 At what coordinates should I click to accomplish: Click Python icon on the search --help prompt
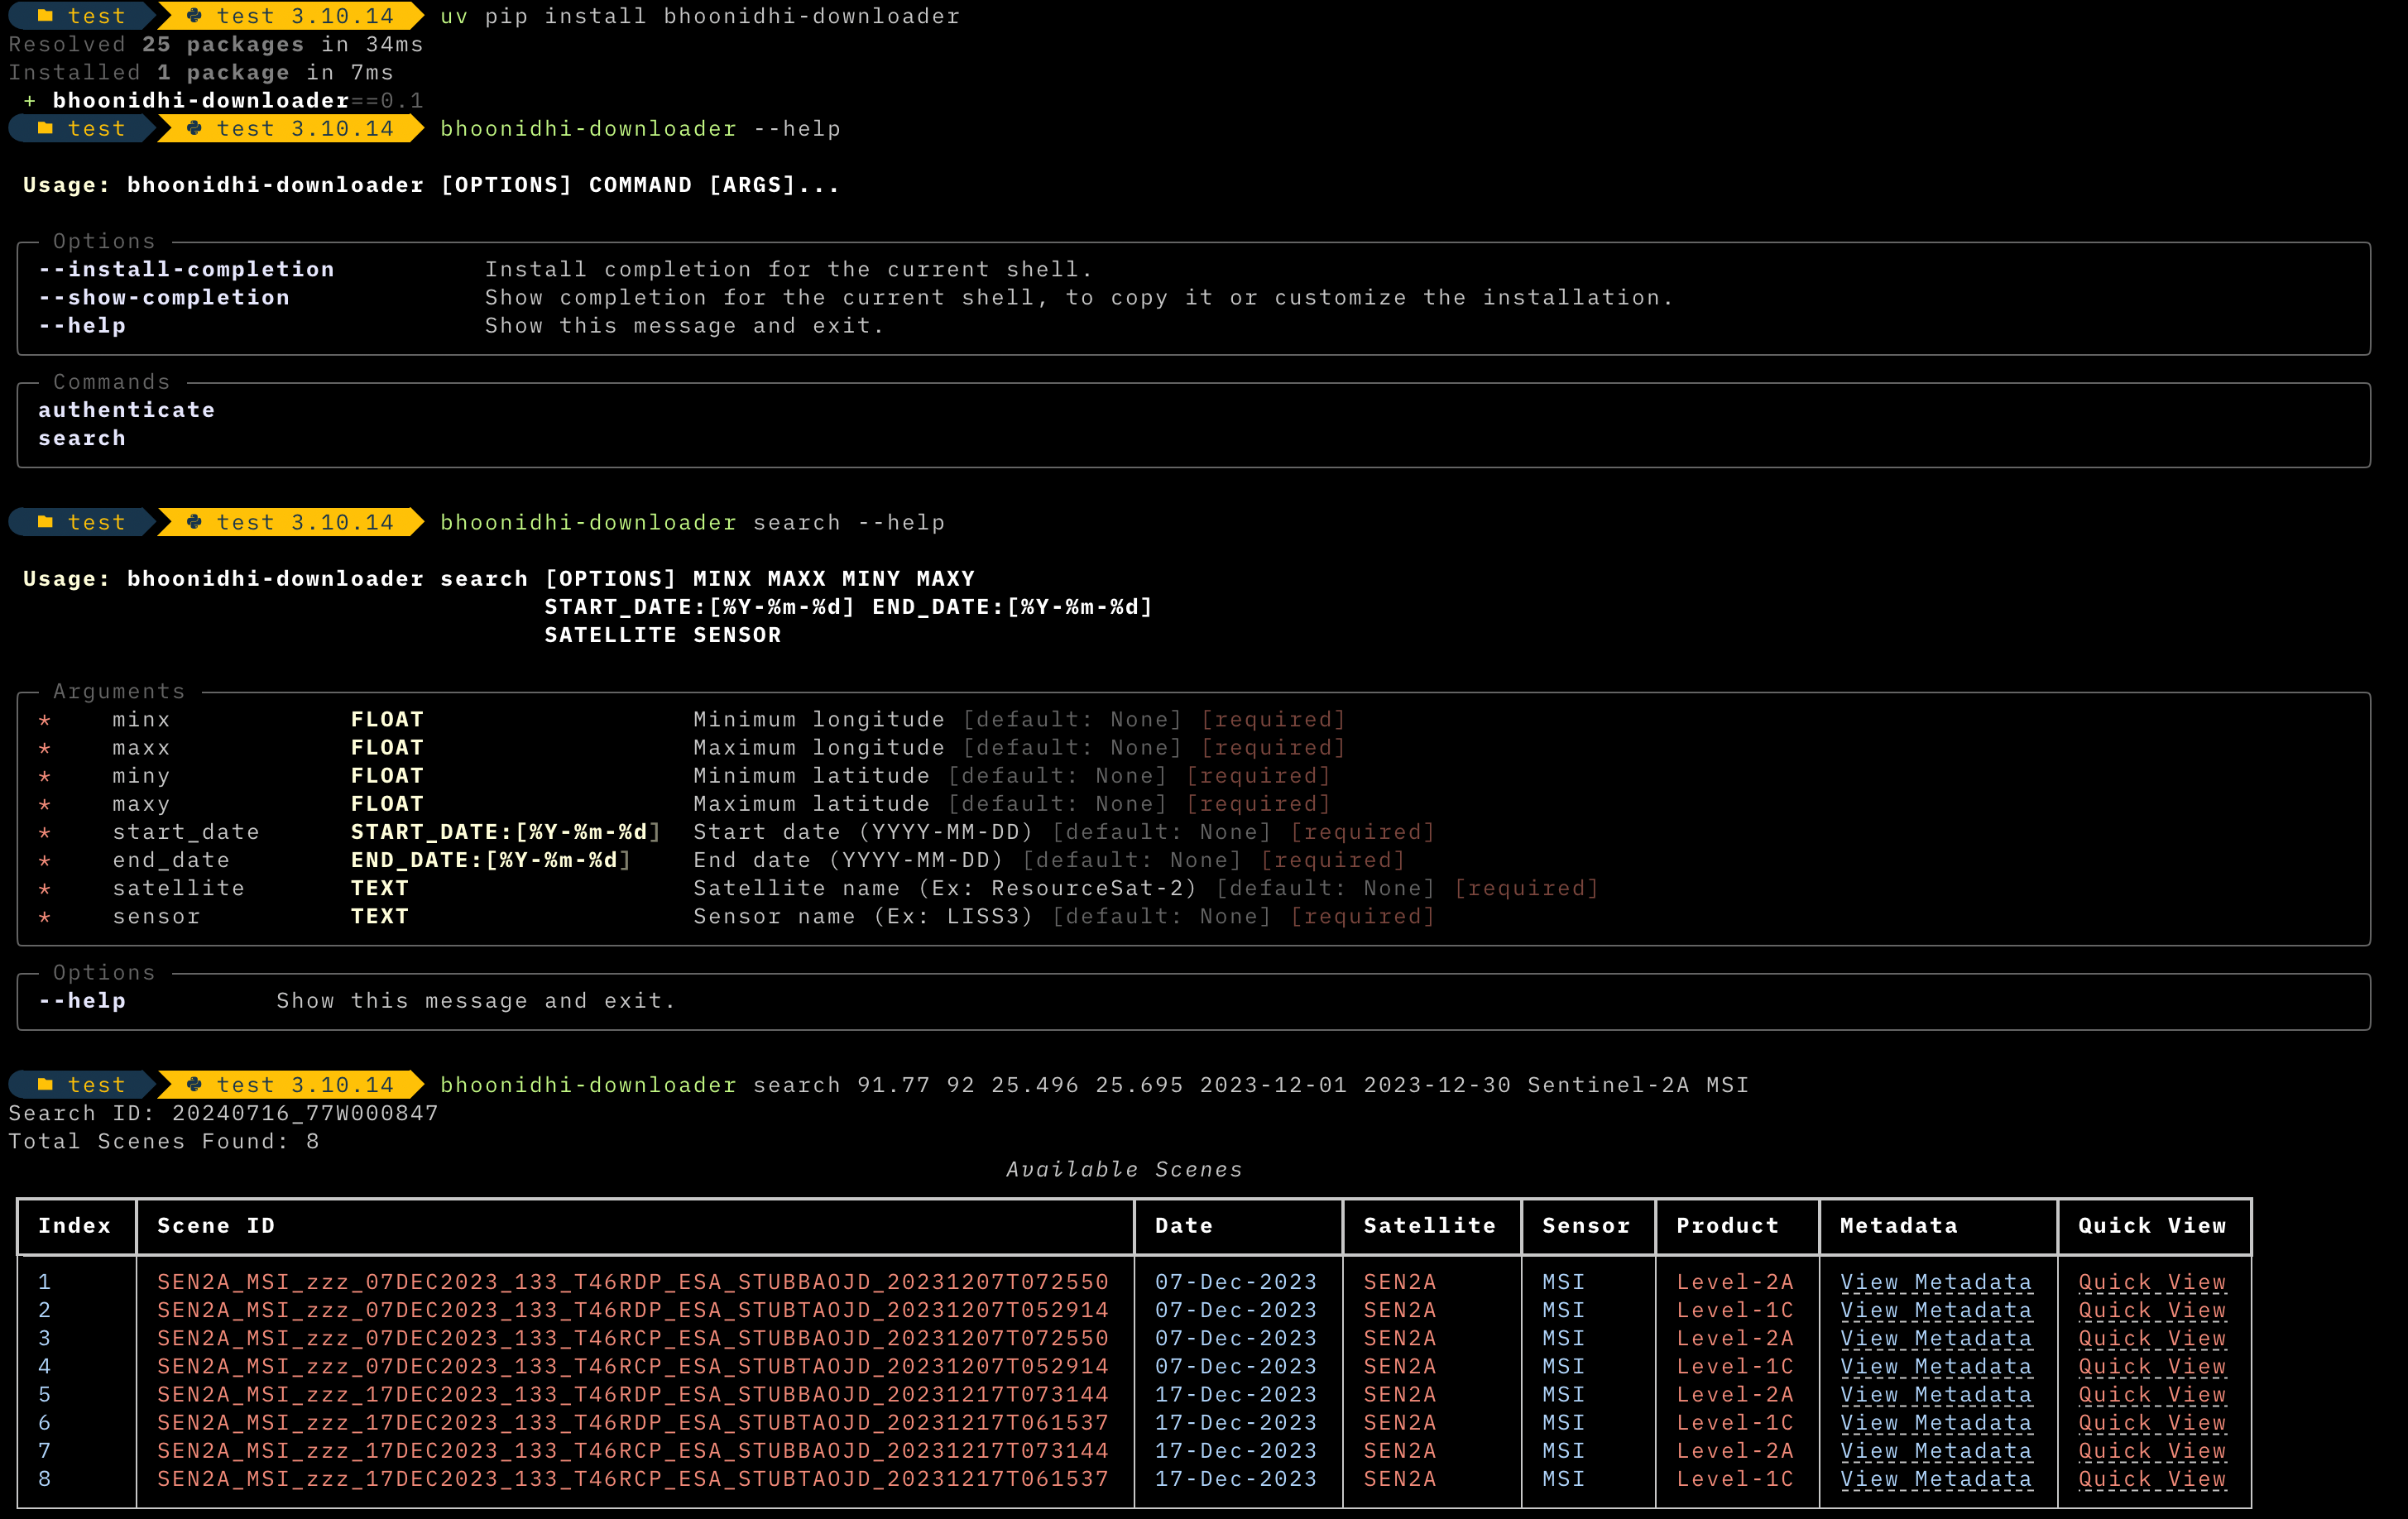click(x=194, y=522)
